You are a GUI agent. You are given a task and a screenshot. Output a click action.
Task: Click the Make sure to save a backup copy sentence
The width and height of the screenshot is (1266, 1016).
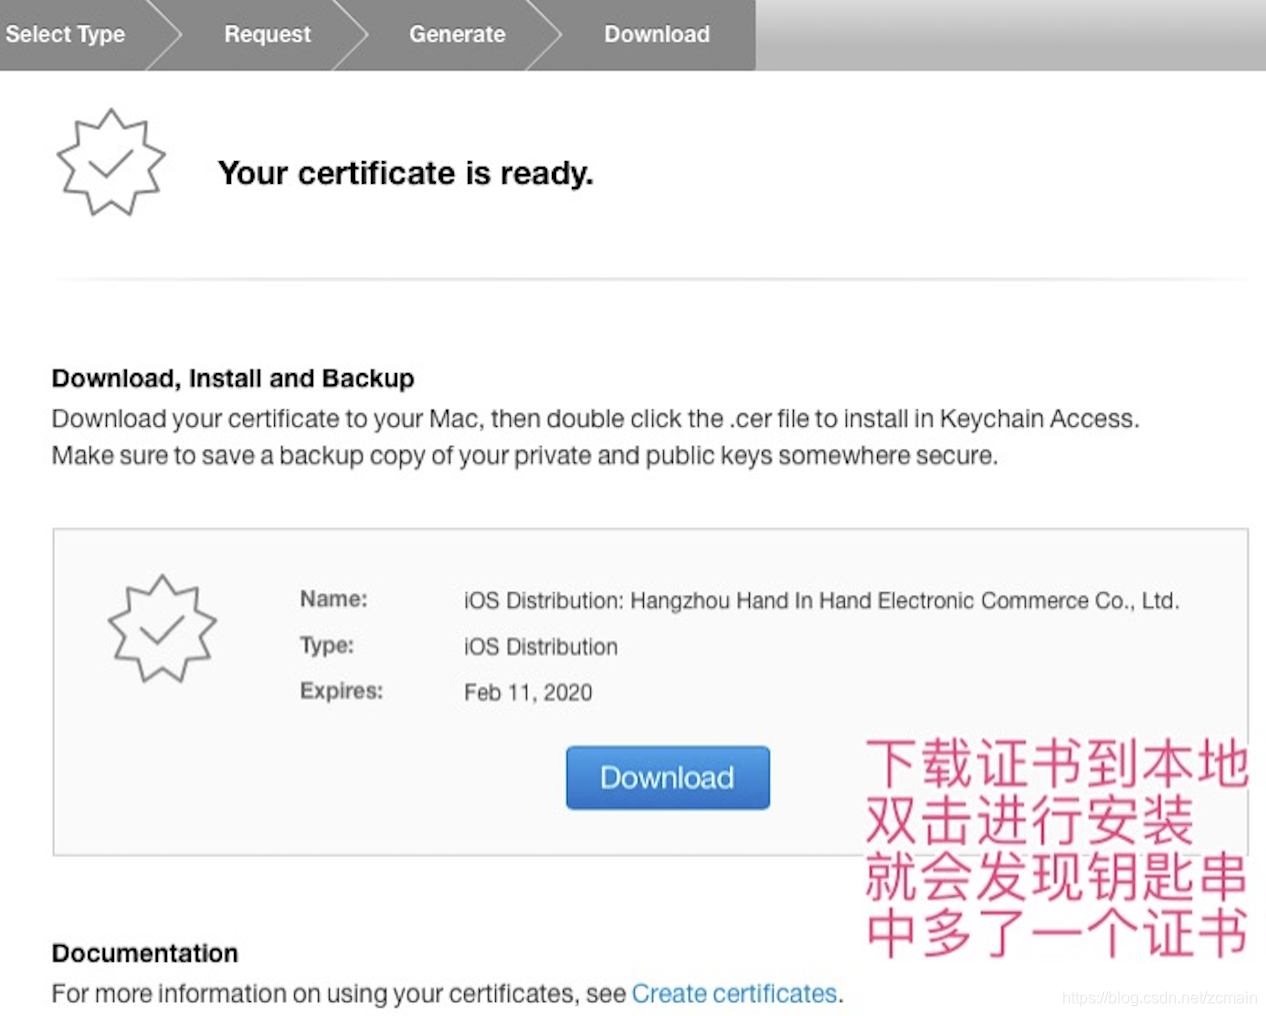[x=525, y=455]
